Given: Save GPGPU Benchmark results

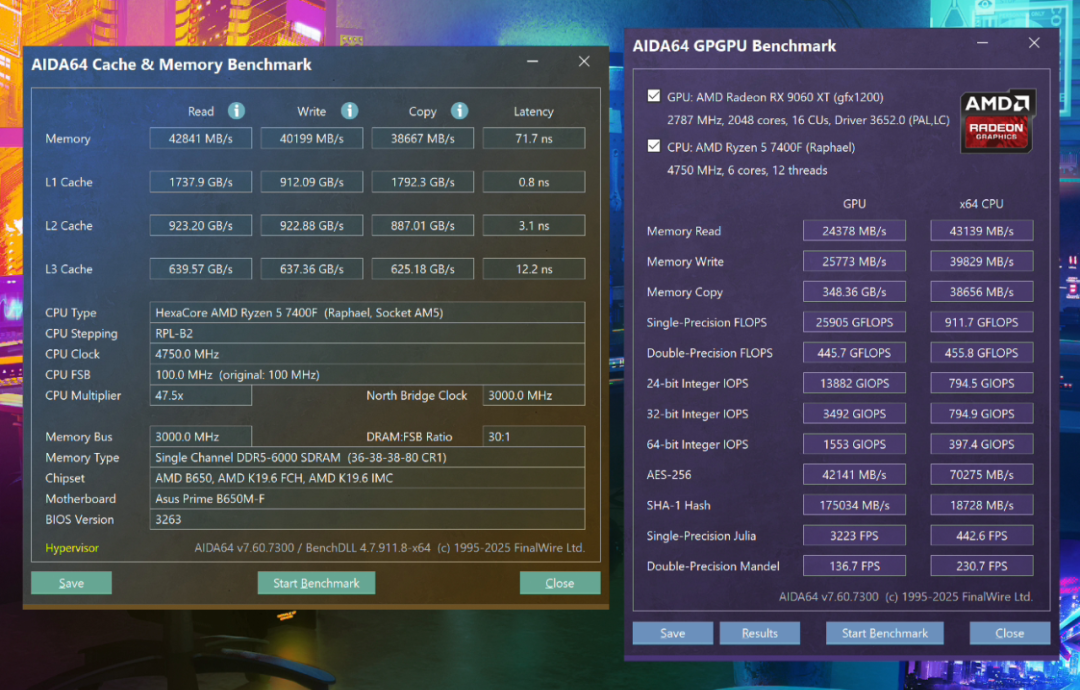Looking at the screenshot, I should point(672,633).
